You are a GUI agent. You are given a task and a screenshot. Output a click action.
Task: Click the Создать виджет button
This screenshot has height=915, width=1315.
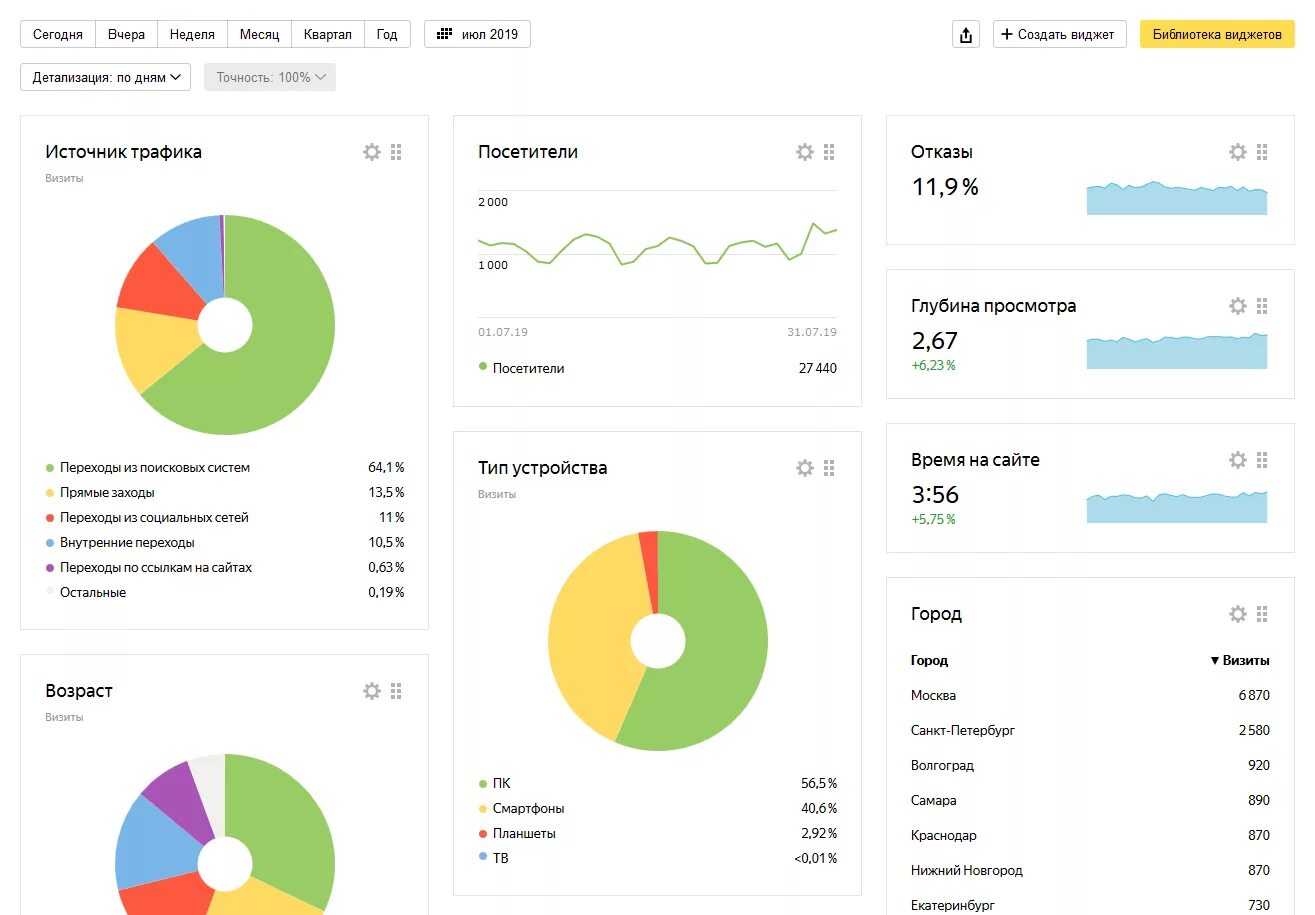pyautogui.click(x=1060, y=34)
